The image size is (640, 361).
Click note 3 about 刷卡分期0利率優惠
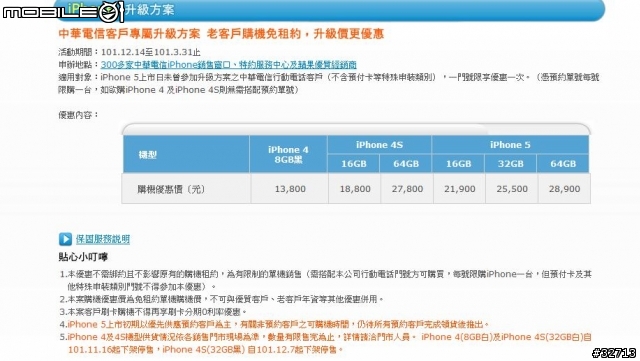tap(153, 312)
